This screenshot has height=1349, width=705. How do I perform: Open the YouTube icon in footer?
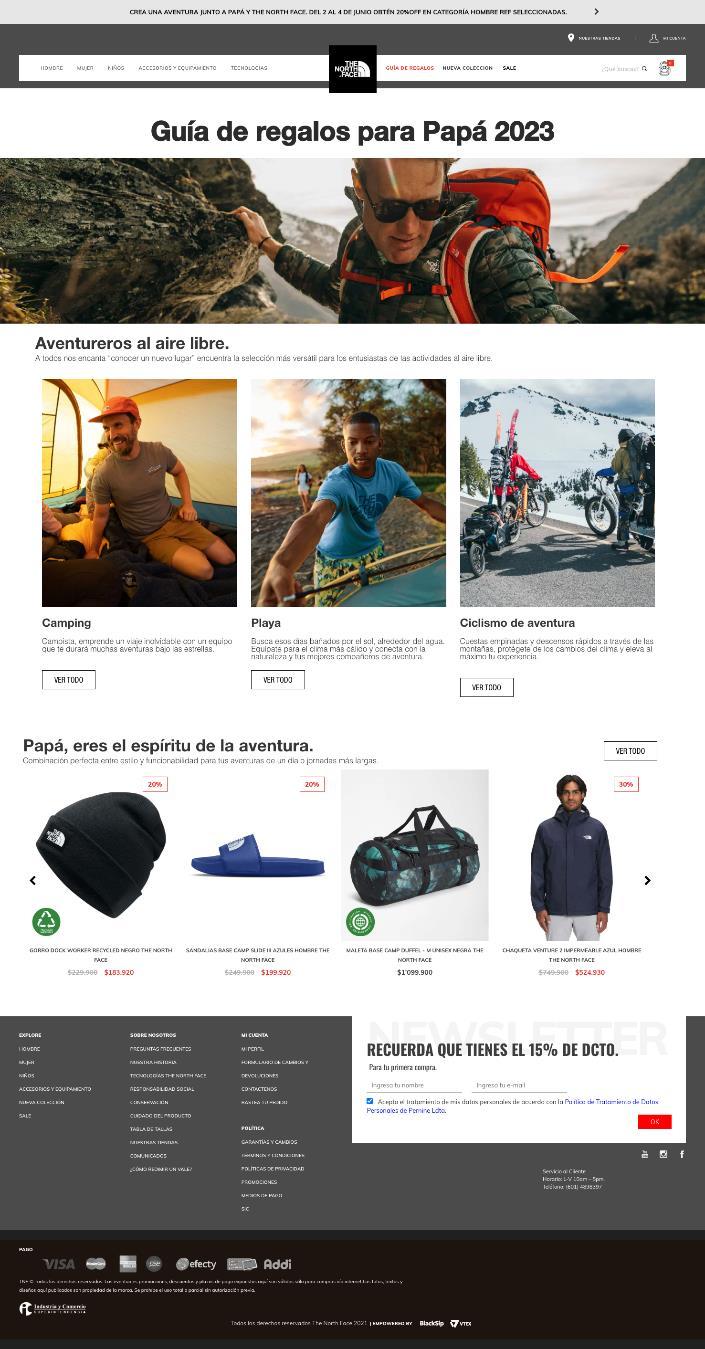645,1154
